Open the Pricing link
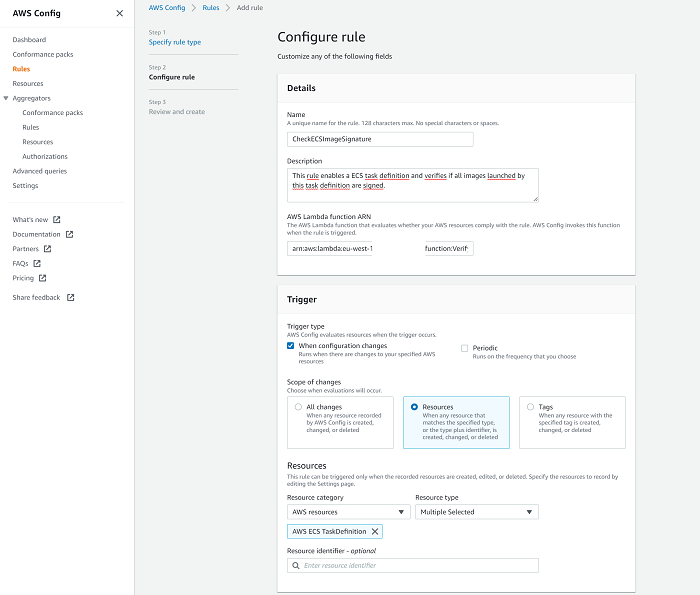Screen dimensions: 700x595 [x=23, y=278]
